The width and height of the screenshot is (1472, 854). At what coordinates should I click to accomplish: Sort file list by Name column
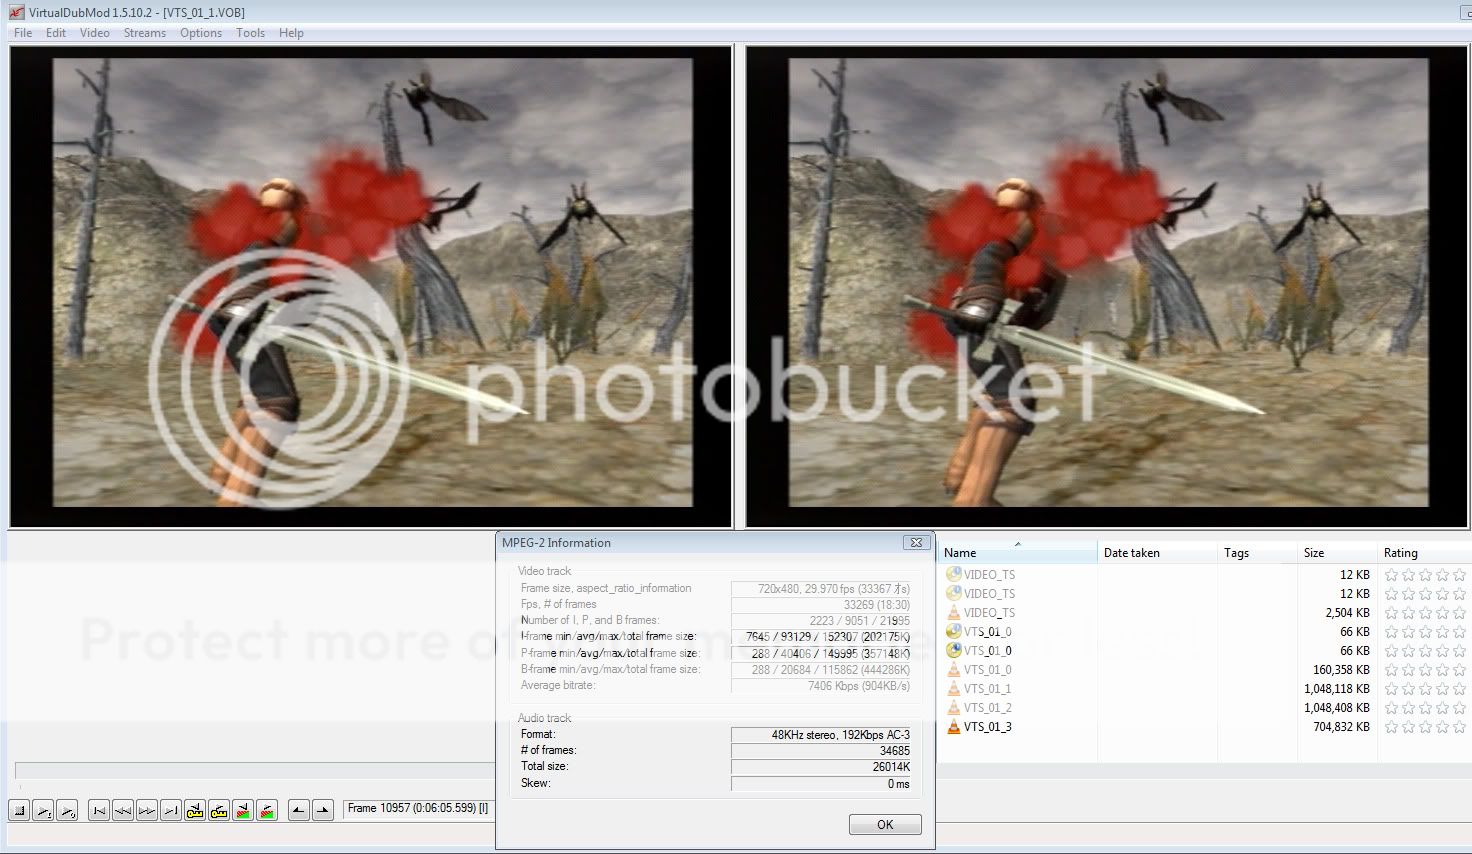coord(960,553)
